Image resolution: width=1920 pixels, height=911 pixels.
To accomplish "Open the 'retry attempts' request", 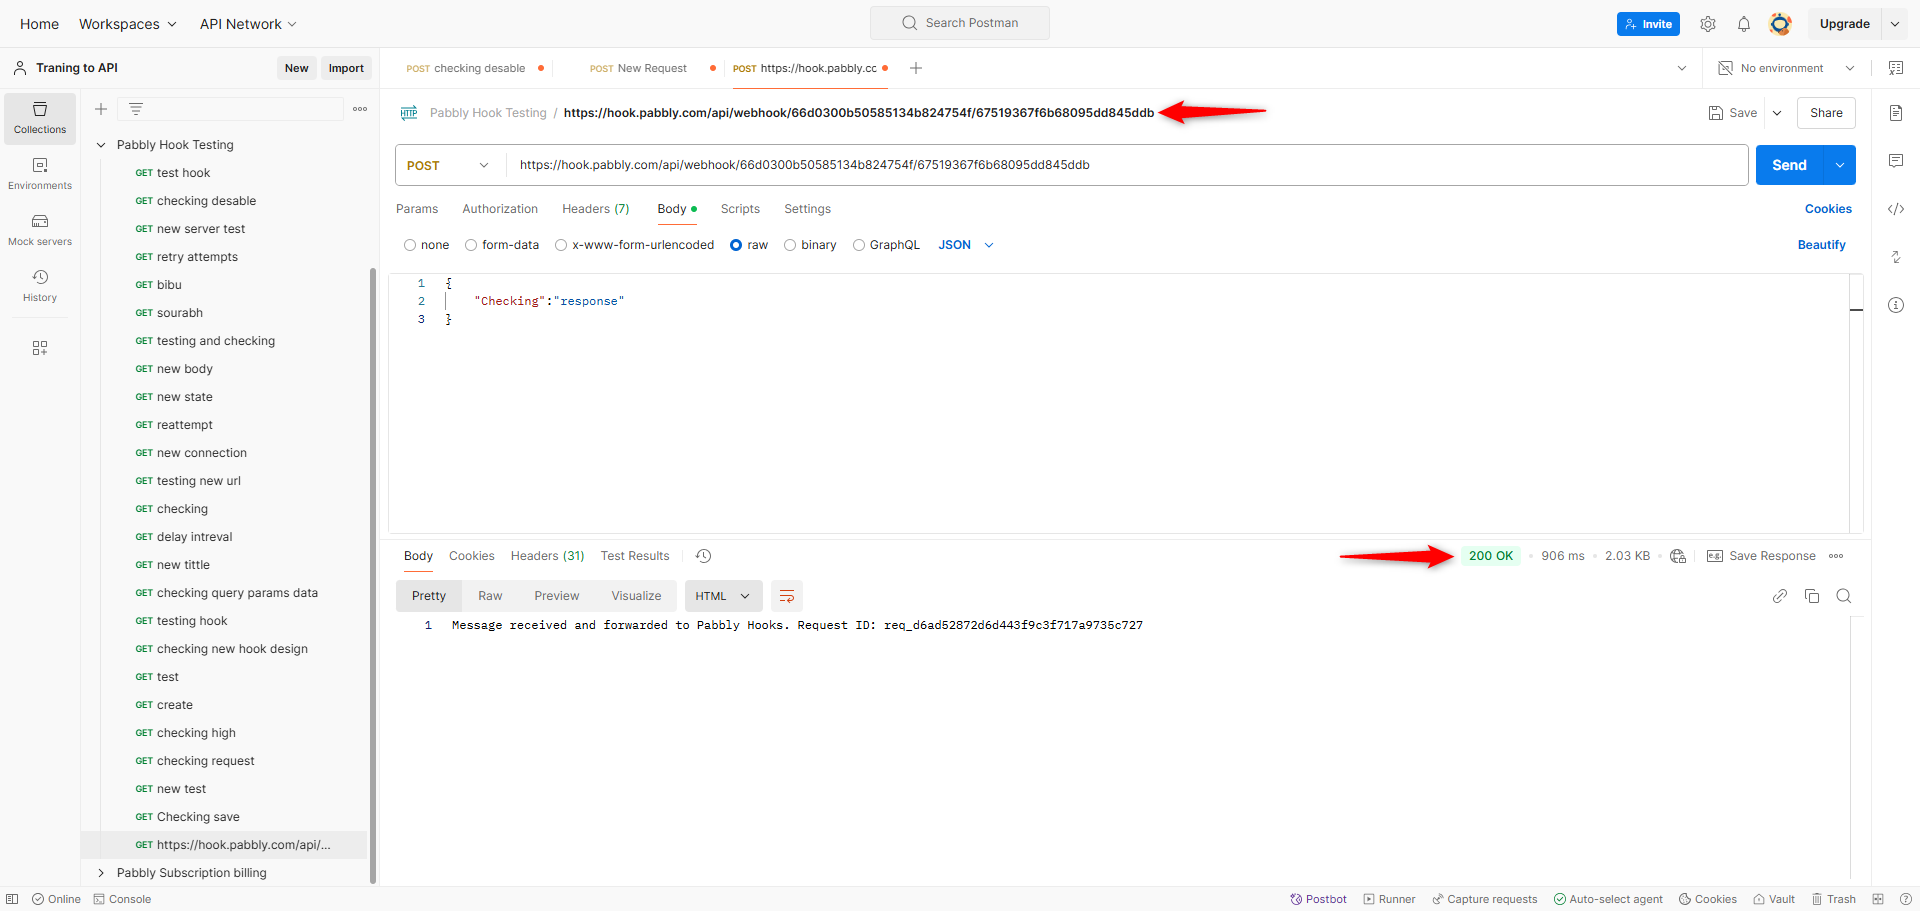I will [x=197, y=257].
